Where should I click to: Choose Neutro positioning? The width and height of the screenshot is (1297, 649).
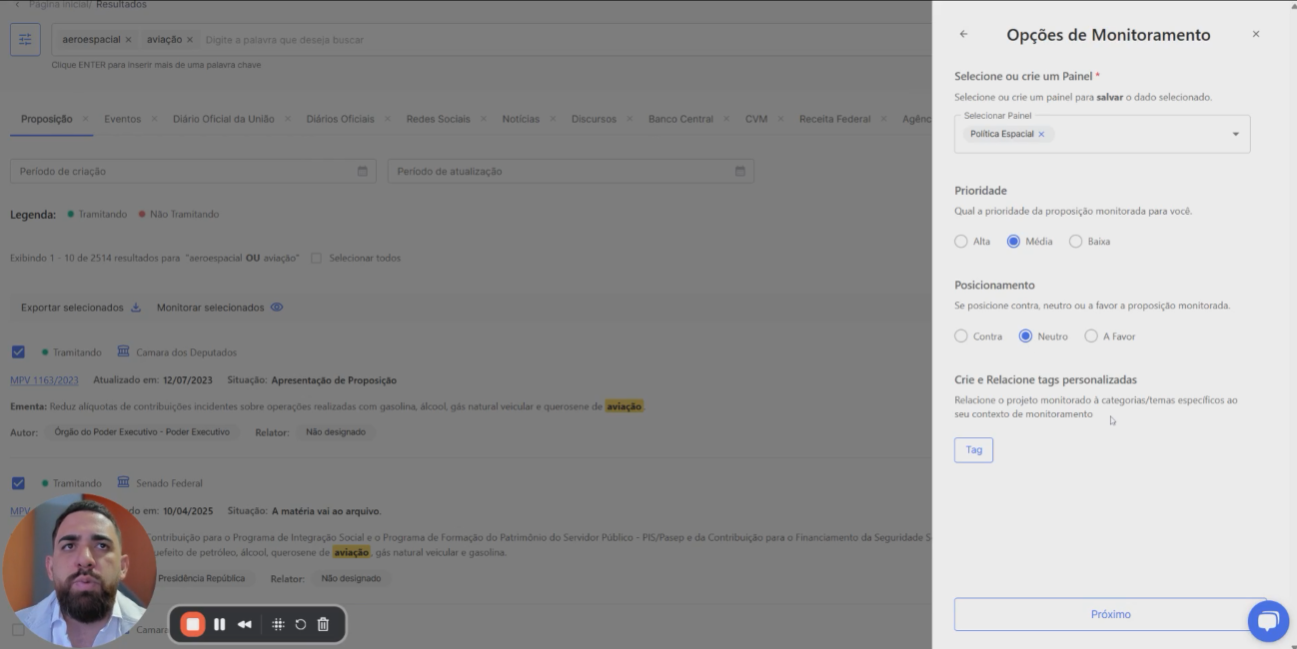pos(1025,336)
